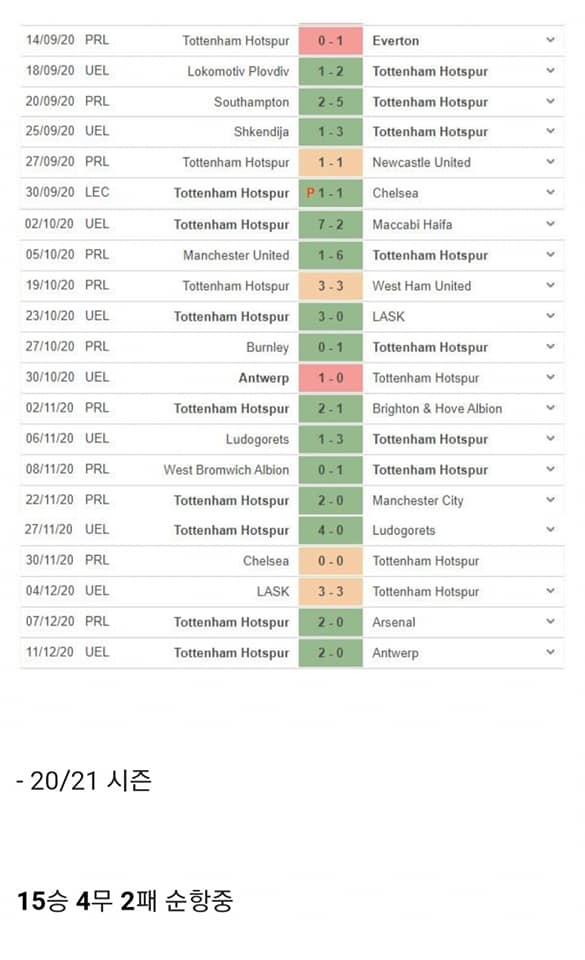Open the 1-6 Manchester United score

tap(330, 255)
